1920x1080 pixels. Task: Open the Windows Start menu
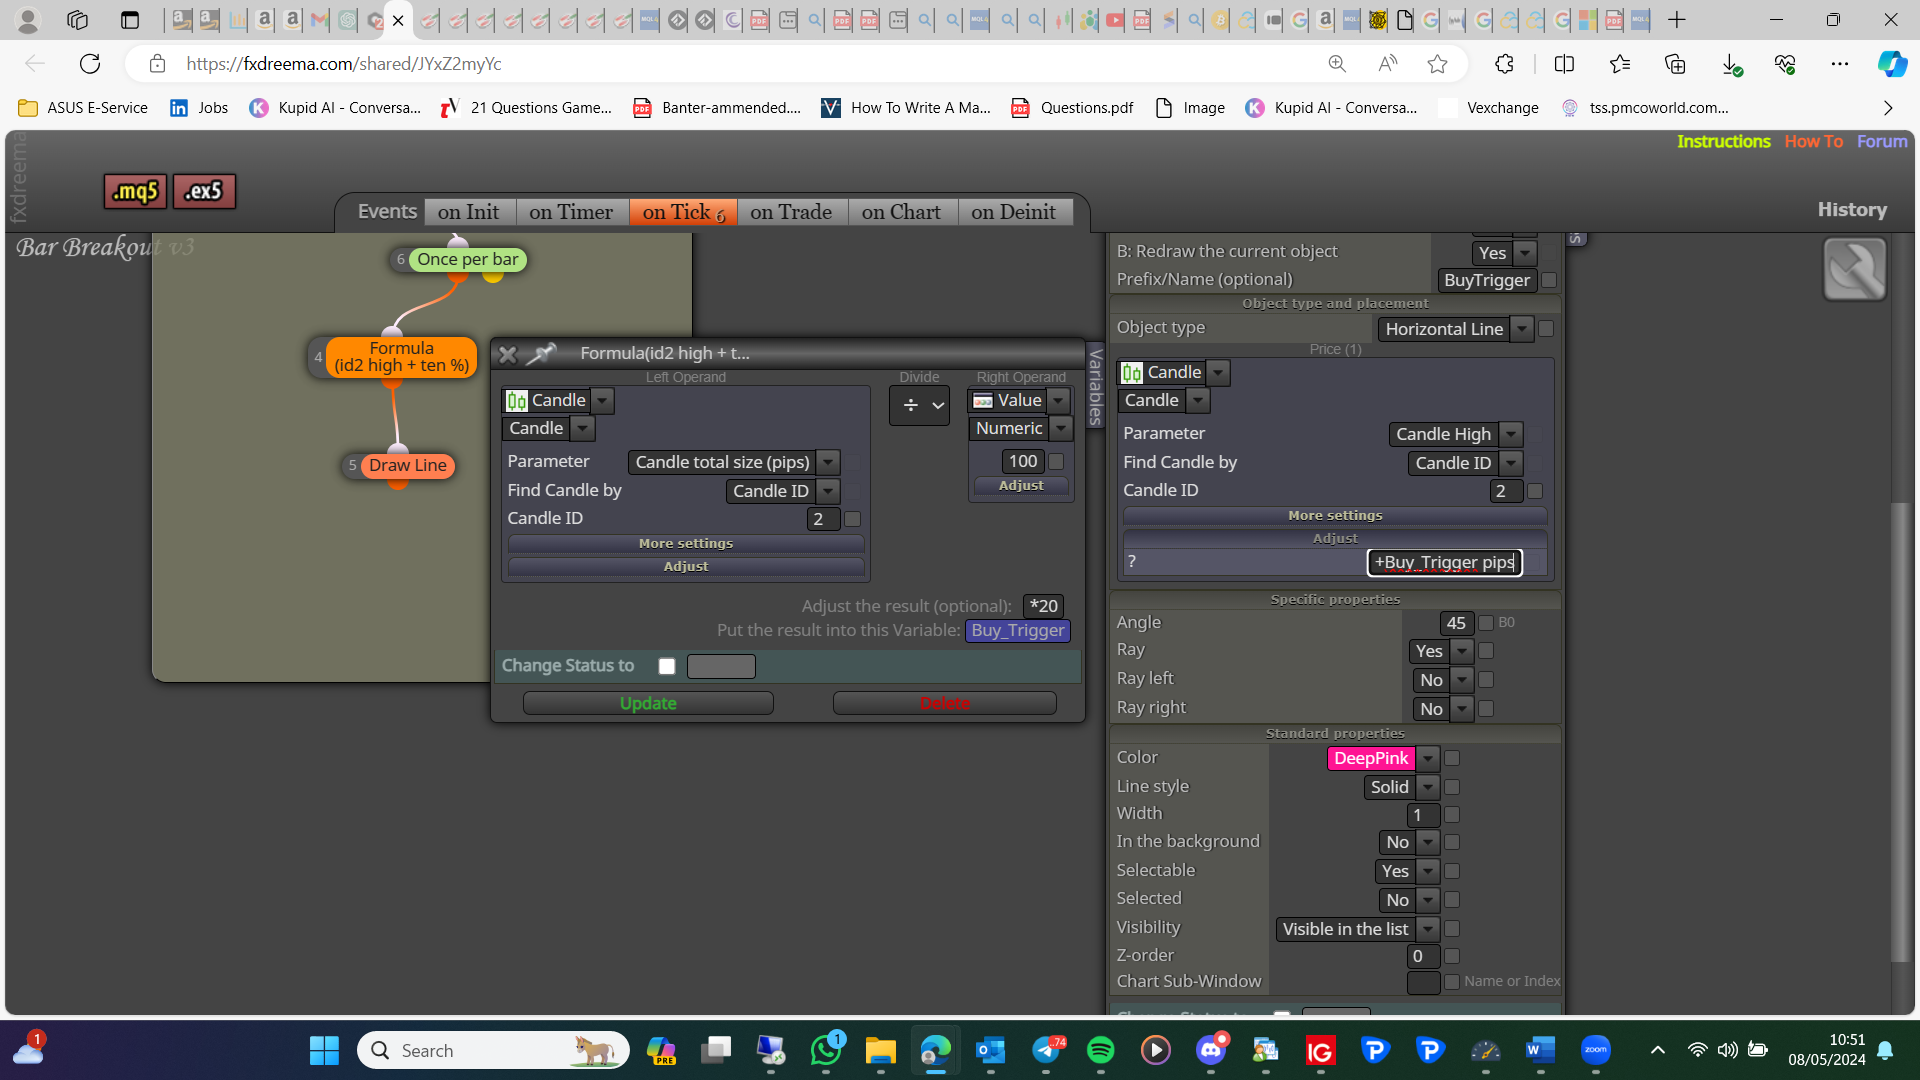click(x=324, y=1050)
